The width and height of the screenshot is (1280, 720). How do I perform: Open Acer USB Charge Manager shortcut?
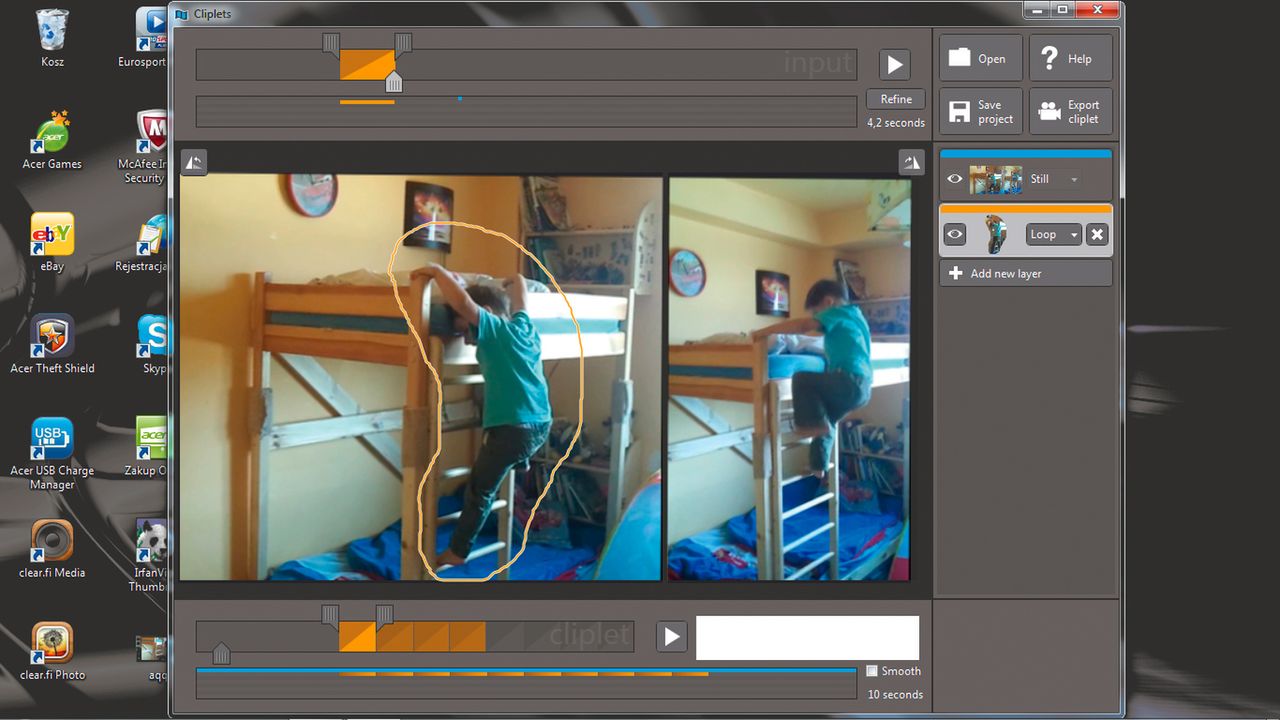pos(52,454)
